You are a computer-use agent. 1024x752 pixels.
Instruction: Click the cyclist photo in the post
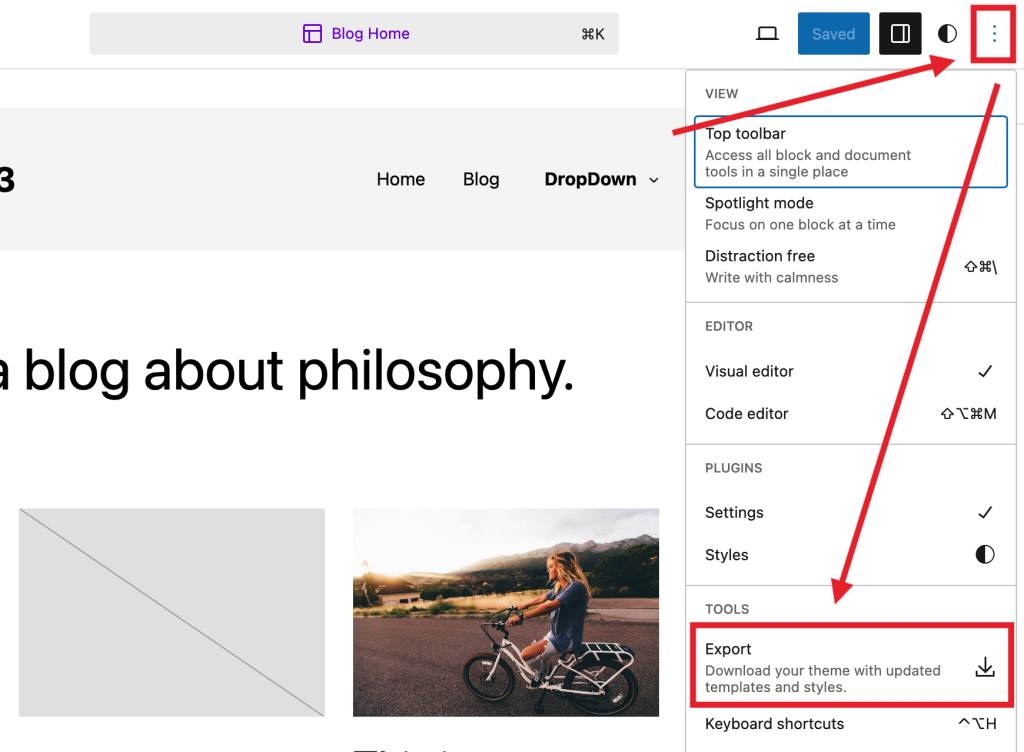pos(506,612)
